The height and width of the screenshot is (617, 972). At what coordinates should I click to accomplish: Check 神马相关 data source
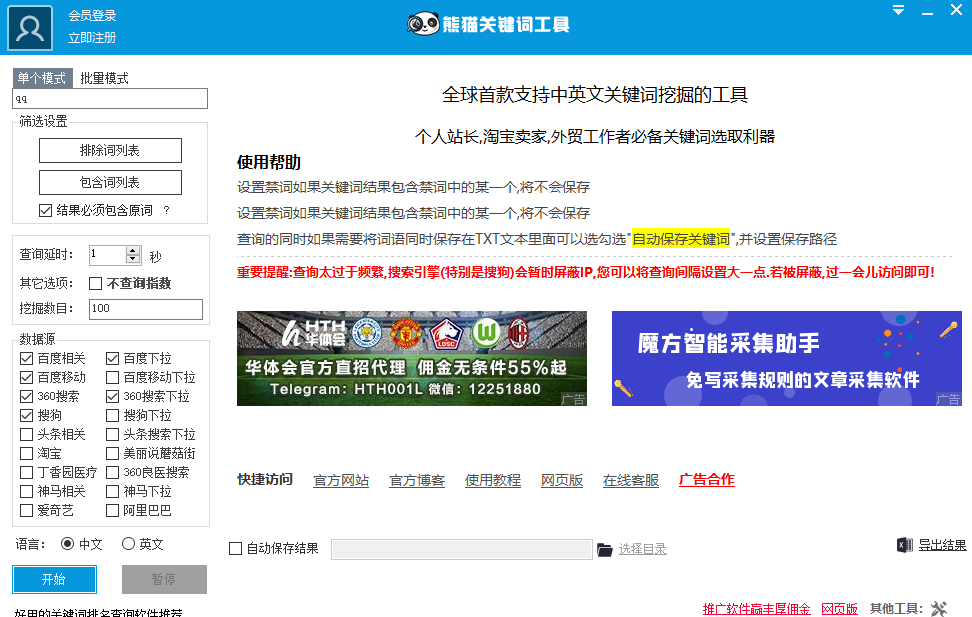pyautogui.click(x=26, y=491)
